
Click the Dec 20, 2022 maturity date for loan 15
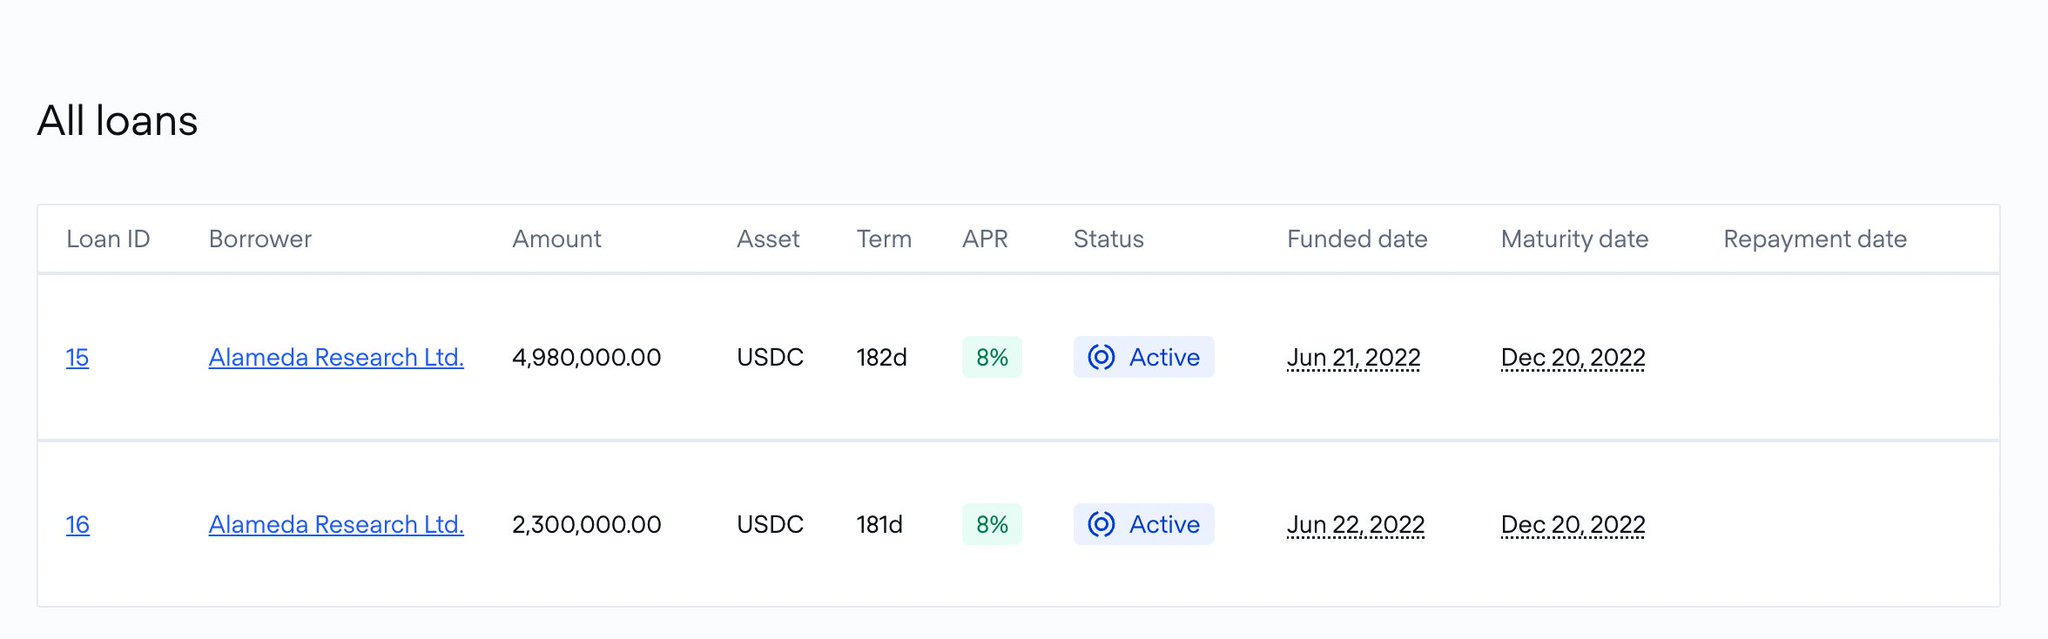tap(1572, 358)
